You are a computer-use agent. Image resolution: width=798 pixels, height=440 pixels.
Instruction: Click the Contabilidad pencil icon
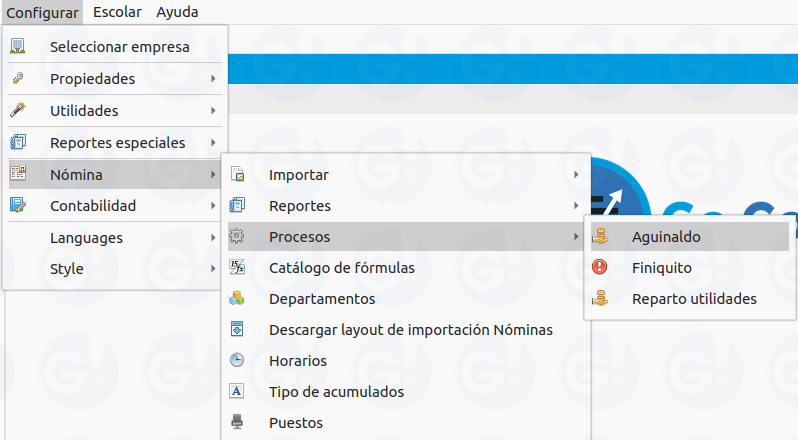(x=17, y=206)
